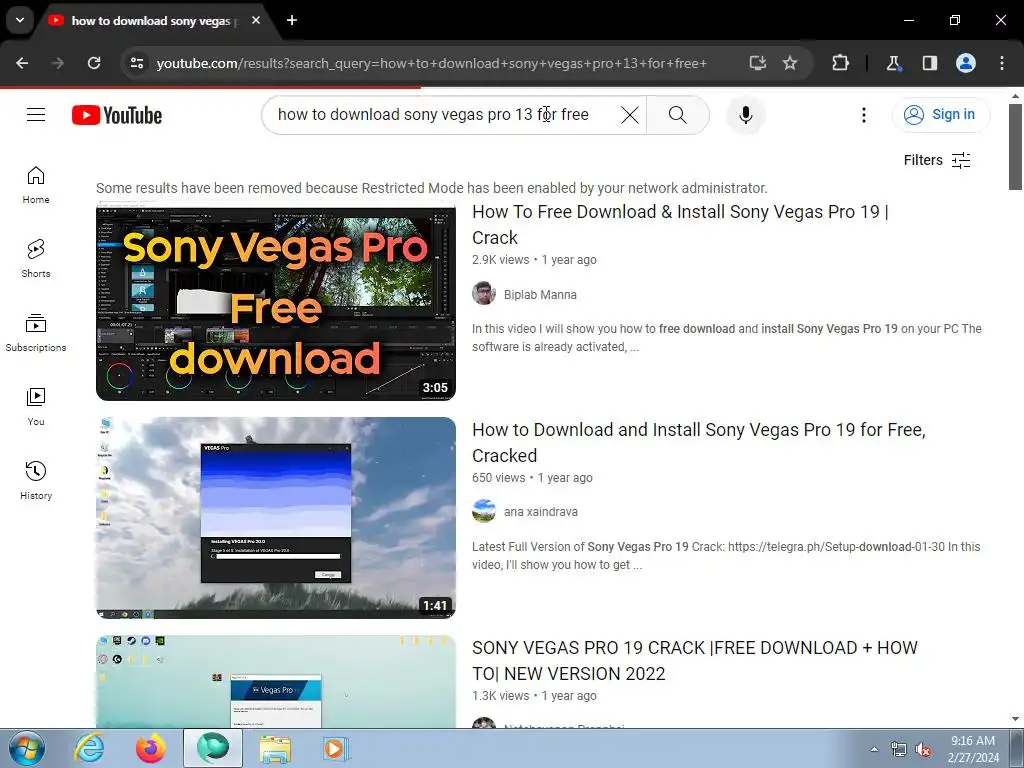Start voice search with the microphone
1024x768 pixels.
point(746,115)
